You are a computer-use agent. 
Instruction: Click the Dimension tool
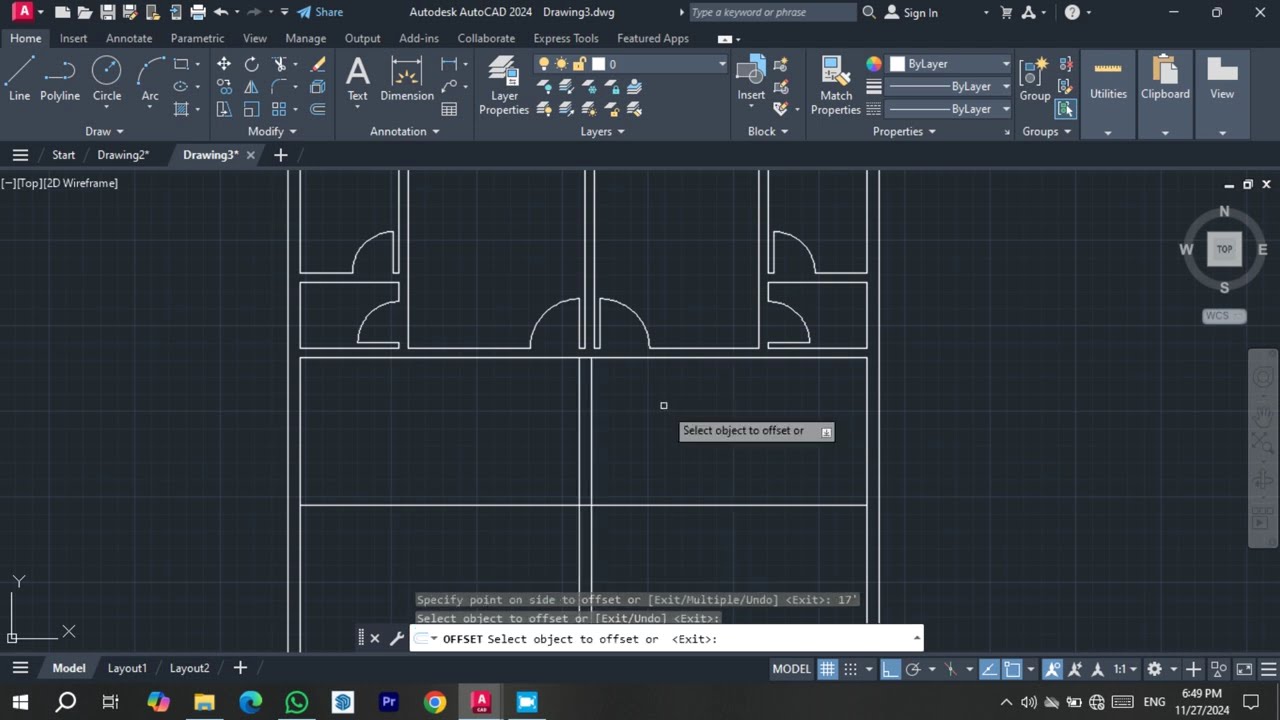pos(407,79)
